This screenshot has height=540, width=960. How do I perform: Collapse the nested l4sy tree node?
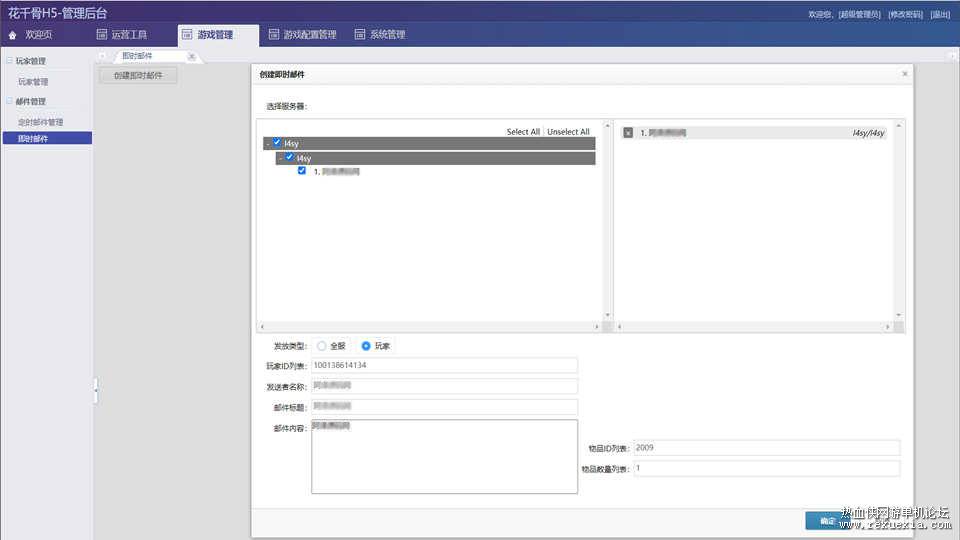point(280,158)
